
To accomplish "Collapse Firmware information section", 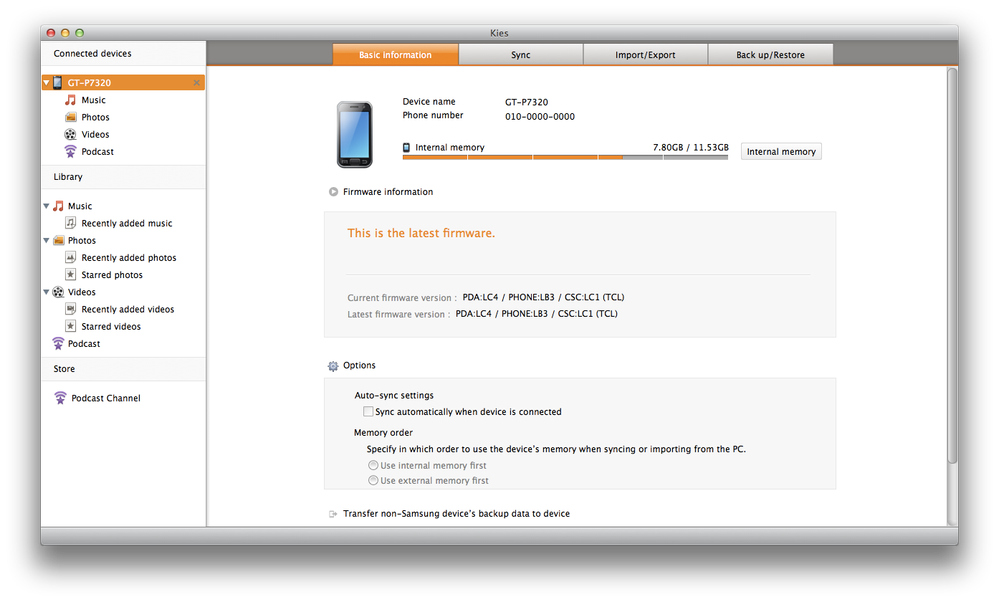I will [x=333, y=192].
